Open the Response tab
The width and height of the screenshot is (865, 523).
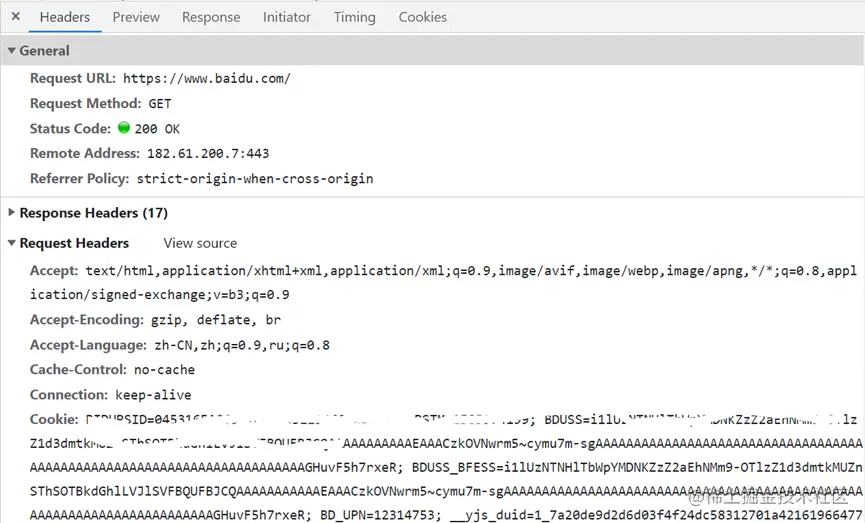pyautogui.click(x=211, y=17)
